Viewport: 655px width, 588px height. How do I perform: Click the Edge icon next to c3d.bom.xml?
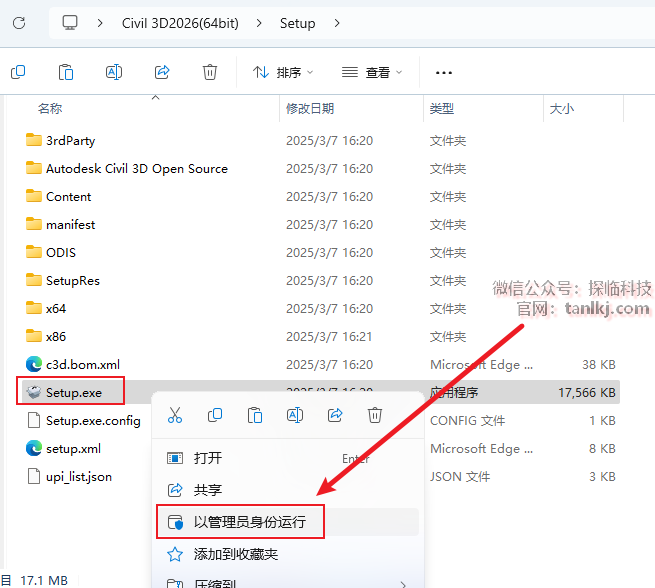34,364
